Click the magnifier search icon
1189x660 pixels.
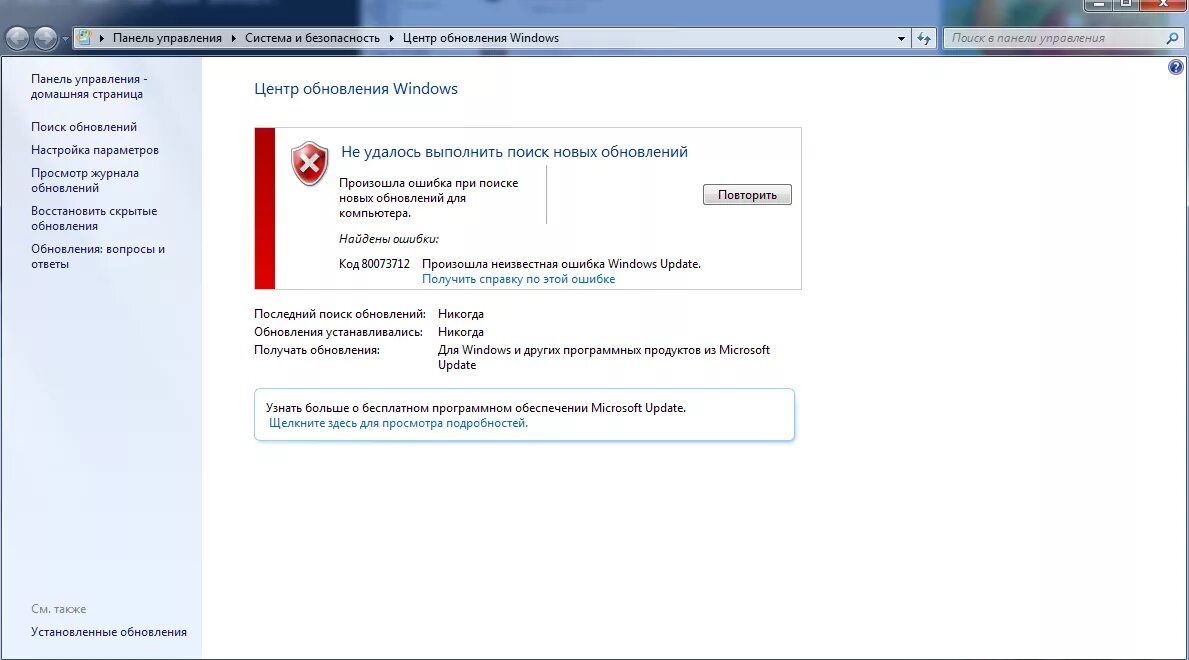click(1172, 38)
